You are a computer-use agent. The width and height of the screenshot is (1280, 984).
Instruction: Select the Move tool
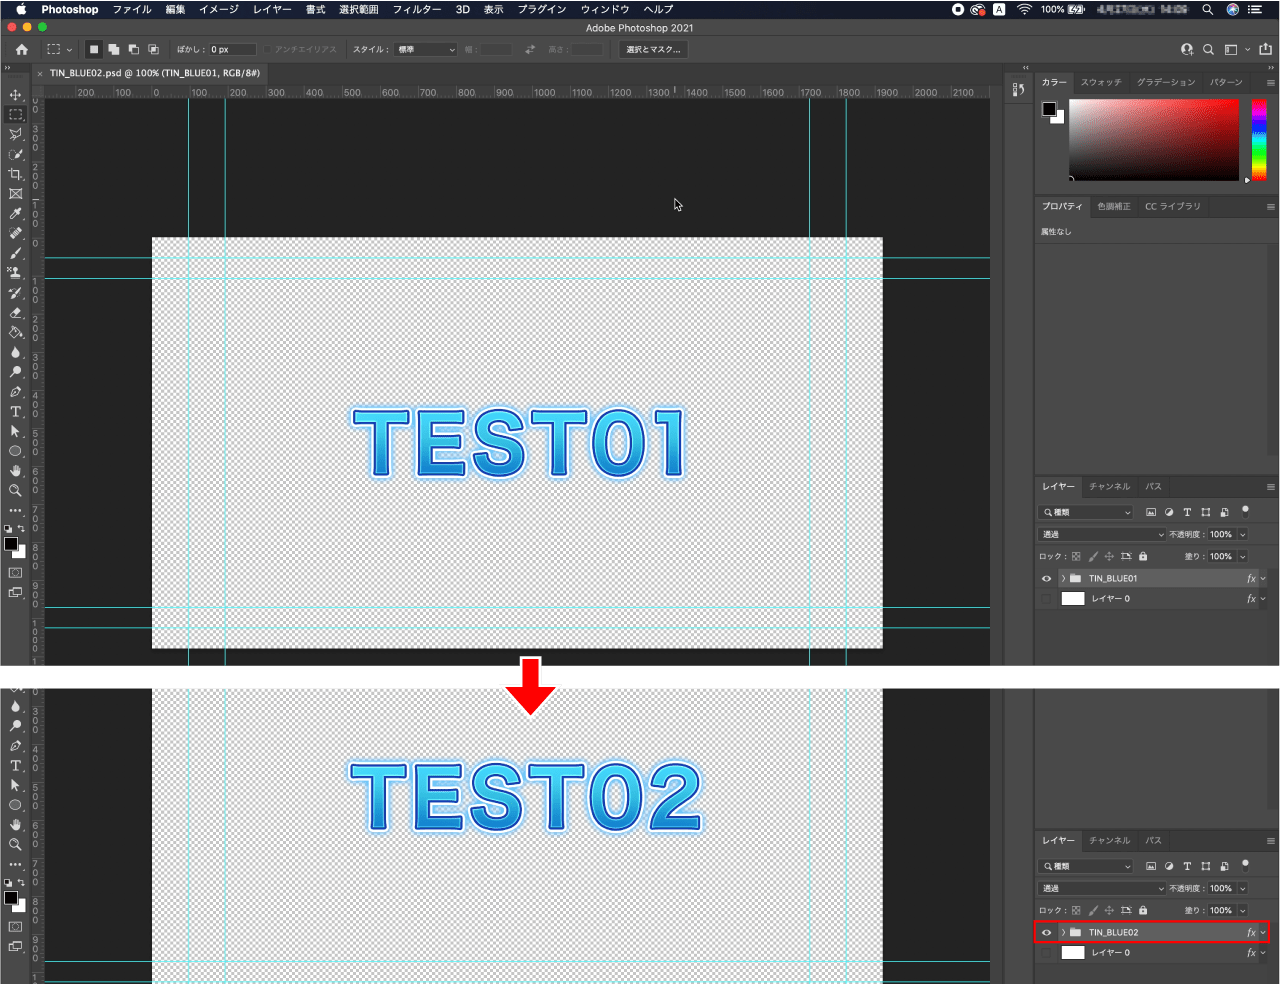coord(15,95)
